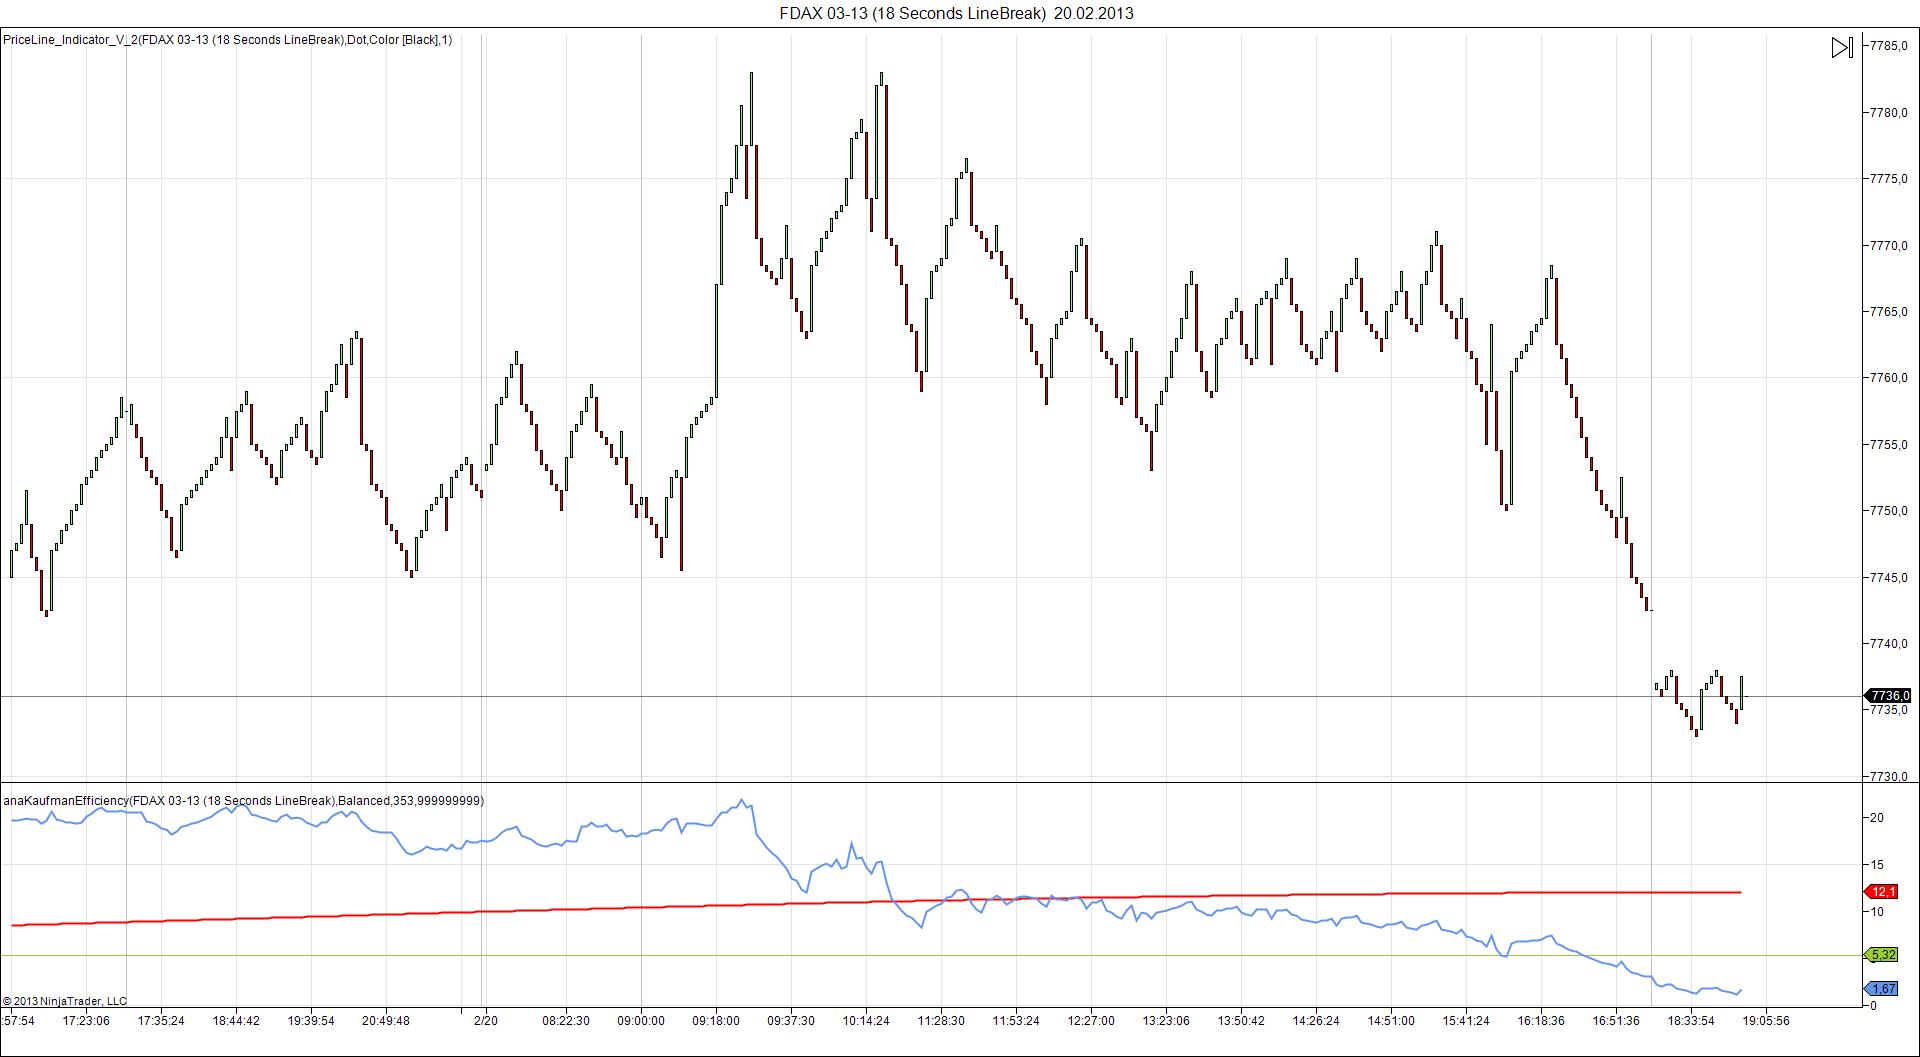Click the 15:41:24 time axis label

click(x=1466, y=1021)
